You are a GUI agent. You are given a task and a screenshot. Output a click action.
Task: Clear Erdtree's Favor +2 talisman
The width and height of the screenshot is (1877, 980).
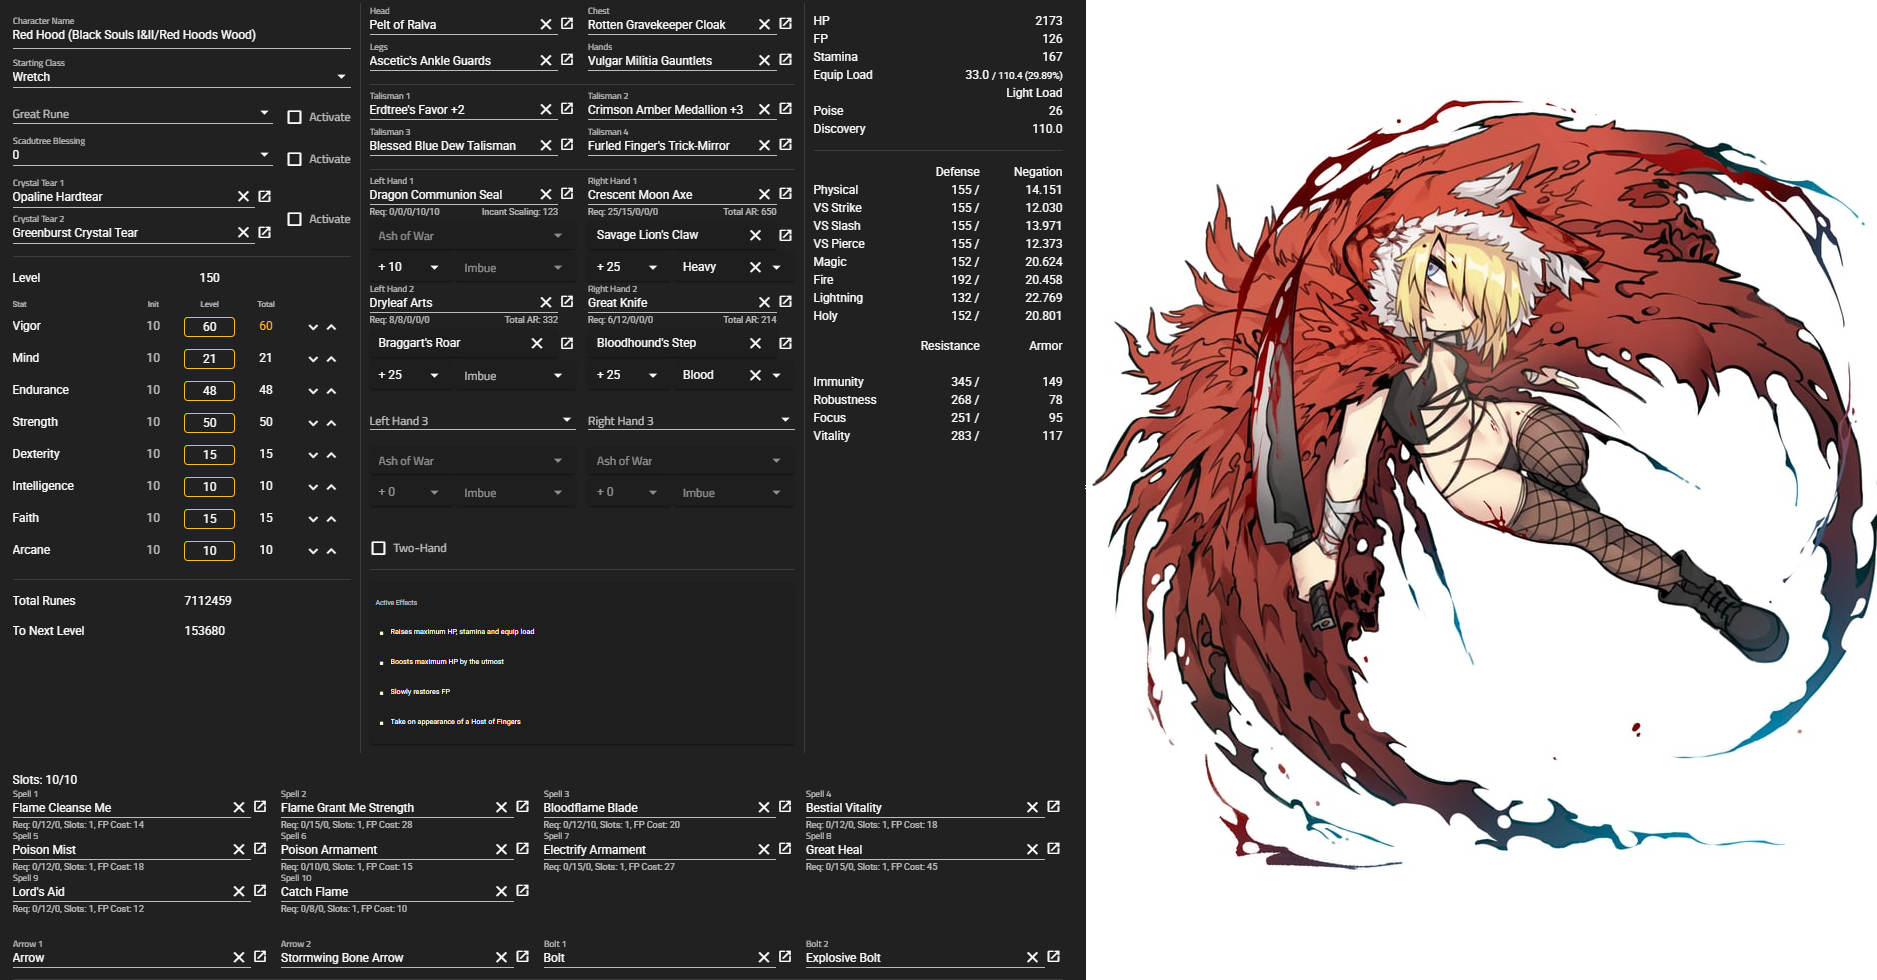pyautogui.click(x=546, y=109)
